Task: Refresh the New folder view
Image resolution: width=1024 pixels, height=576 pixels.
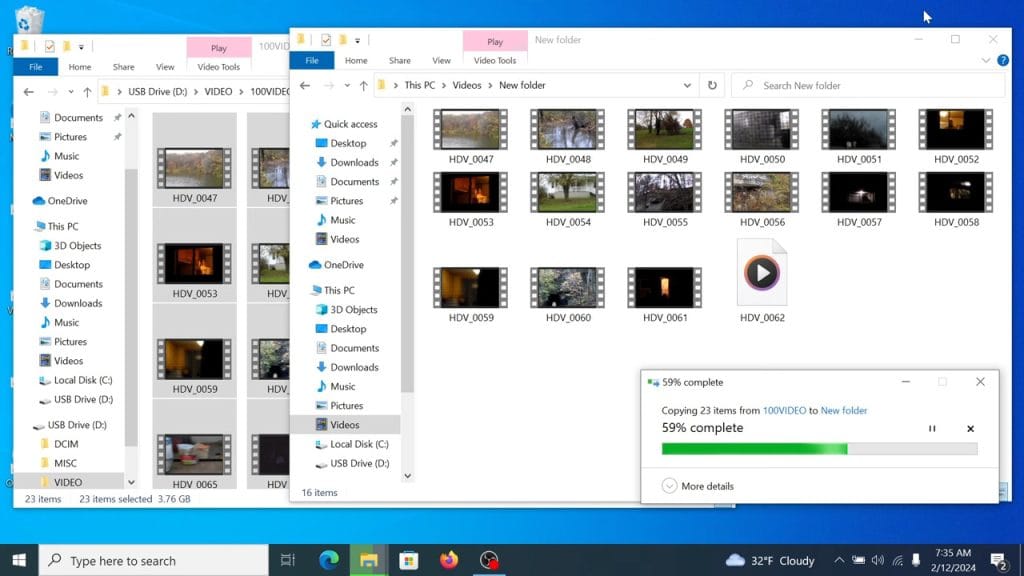Action: pos(712,85)
